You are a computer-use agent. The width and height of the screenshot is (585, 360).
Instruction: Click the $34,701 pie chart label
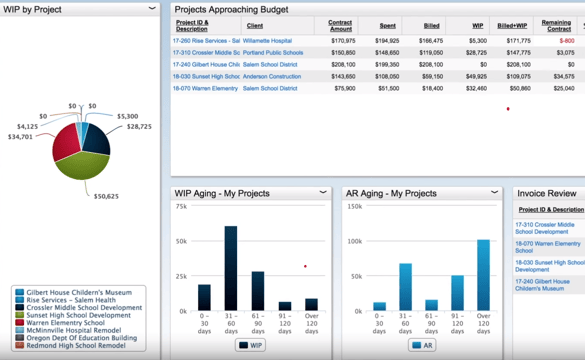pyautogui.click(x=20, y=137)
